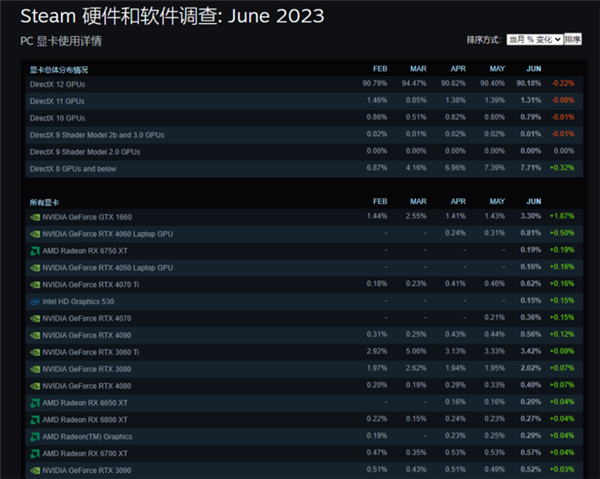Click NVIDIA logo beside GeForce RTX 4090
The image size is (600, 479).
click(35, 336)
